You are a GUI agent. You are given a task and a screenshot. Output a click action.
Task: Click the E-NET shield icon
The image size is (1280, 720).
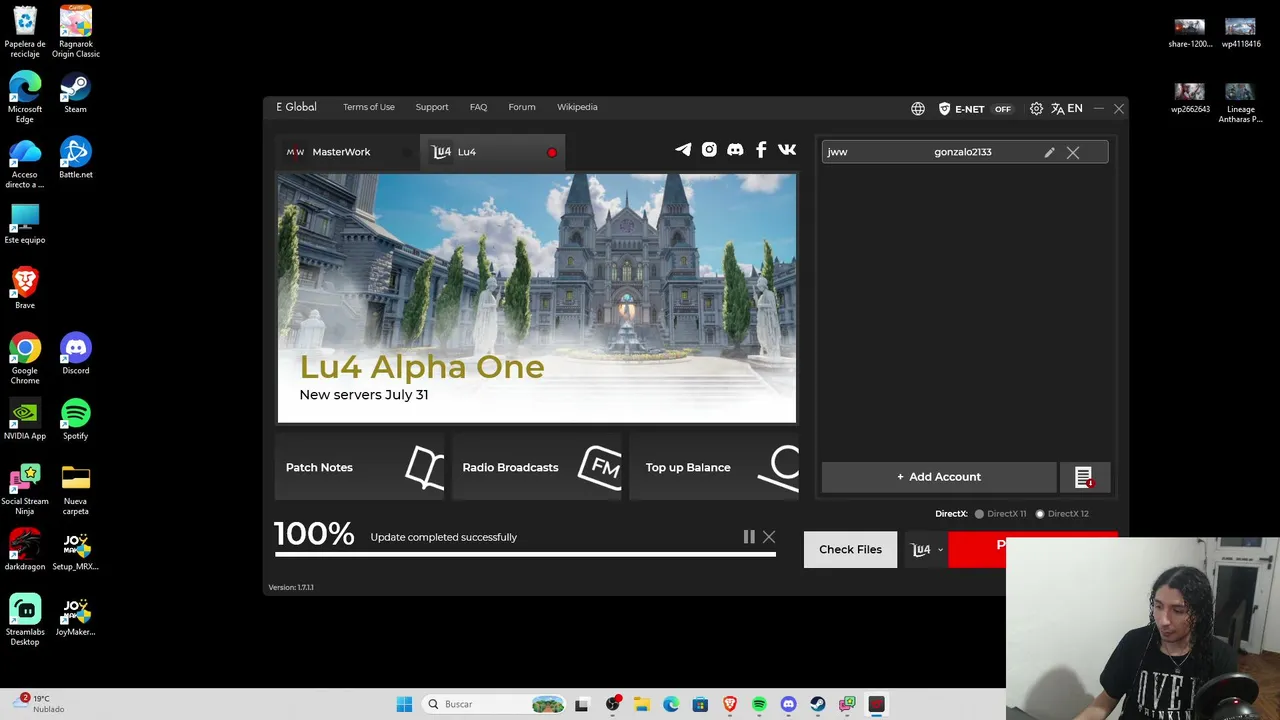(x=944, y=108)
